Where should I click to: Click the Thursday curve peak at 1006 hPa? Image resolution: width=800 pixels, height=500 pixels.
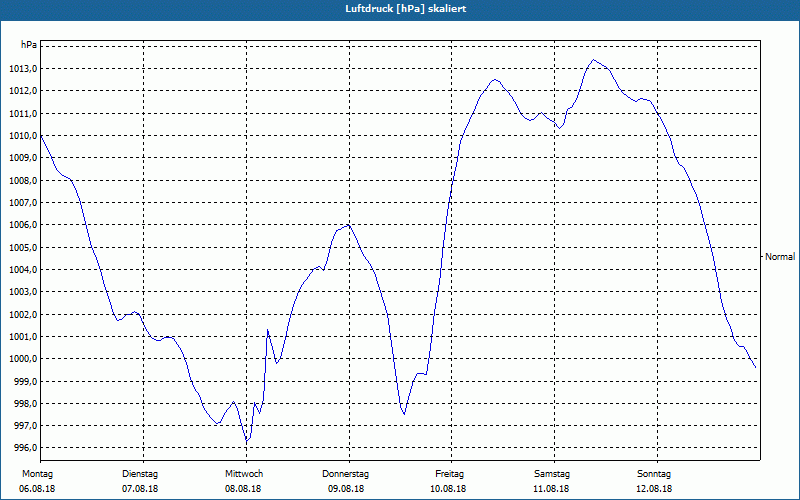point(347,225)
